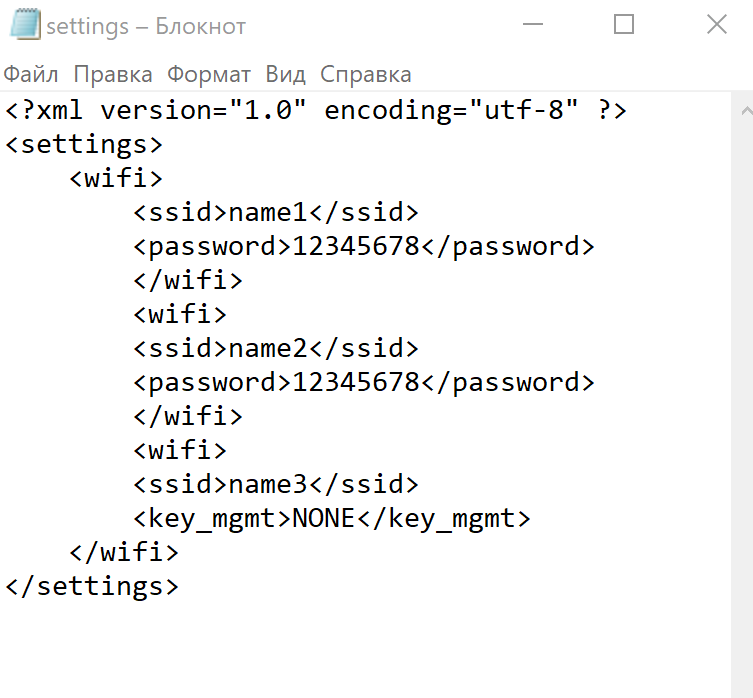Click on the name1 ssid text
This screenshot has height=698, width=753.
pyautogui.click(x=267, y=212)
